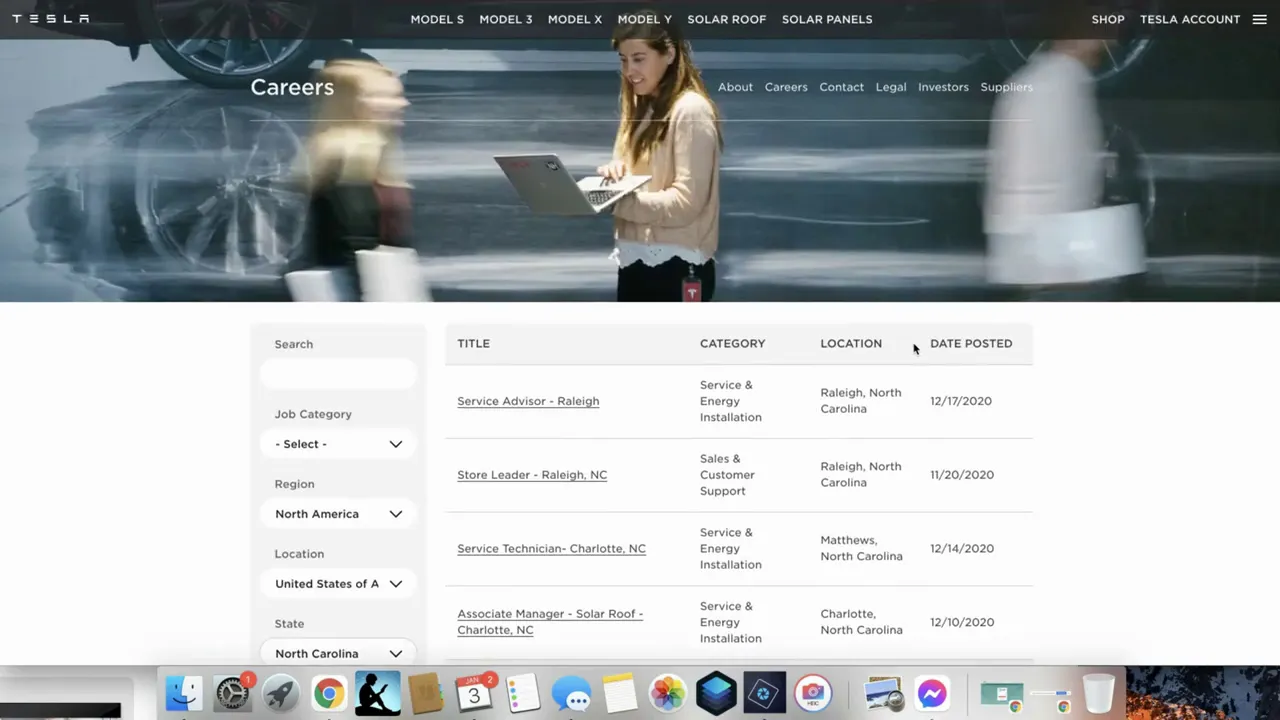Image resolution: width=1280 pixels, height=720 pixels.
Task: Restore the green minimized Chrome window
Action: point(1001,696)
